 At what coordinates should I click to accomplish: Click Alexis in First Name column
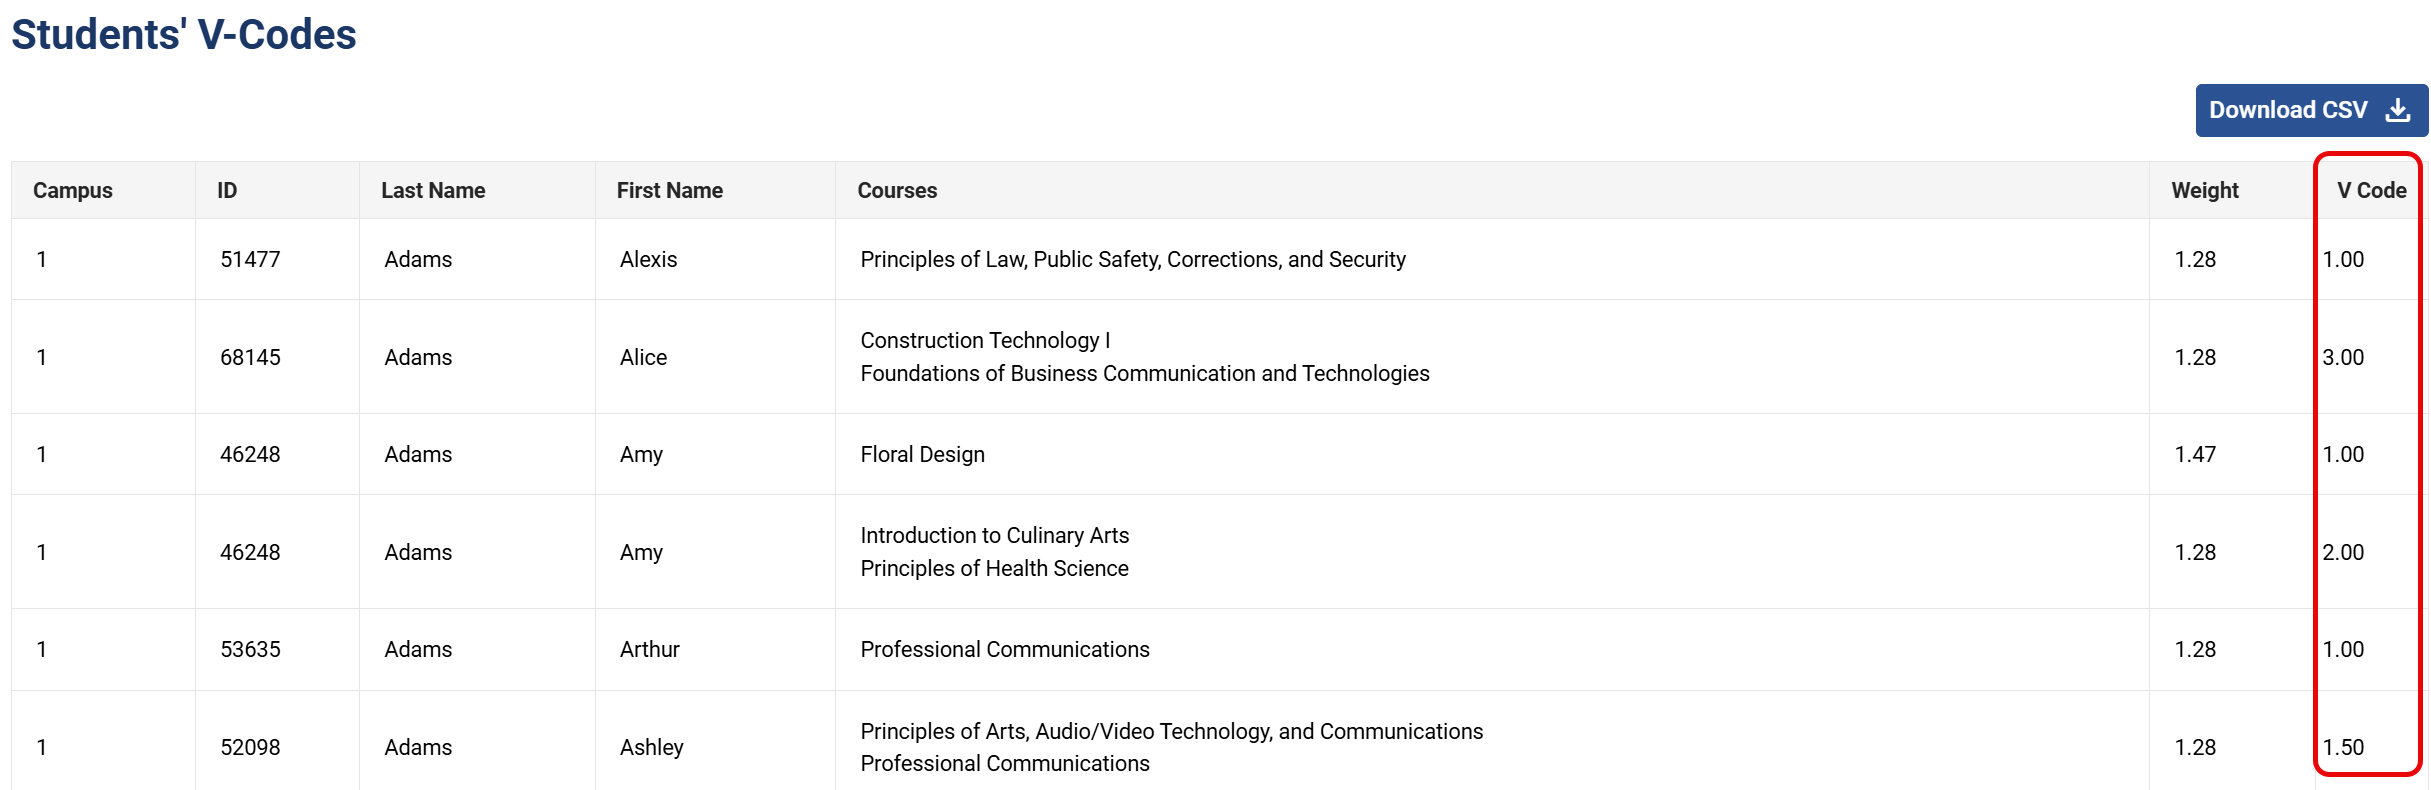pyautogui.click(x=648, y=259)
